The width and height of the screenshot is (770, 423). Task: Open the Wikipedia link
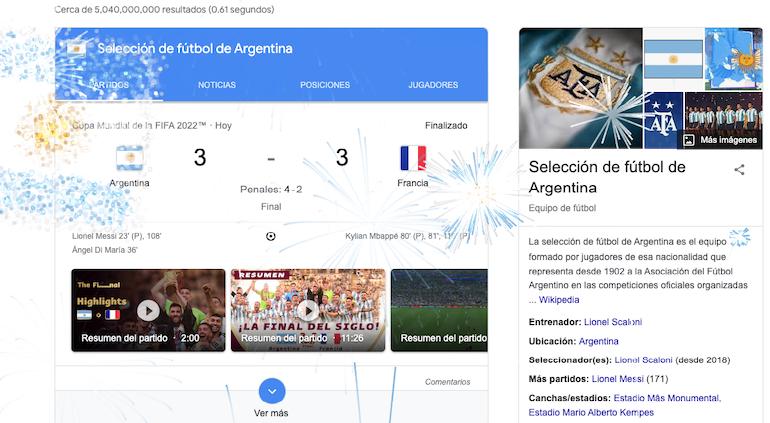559,300
